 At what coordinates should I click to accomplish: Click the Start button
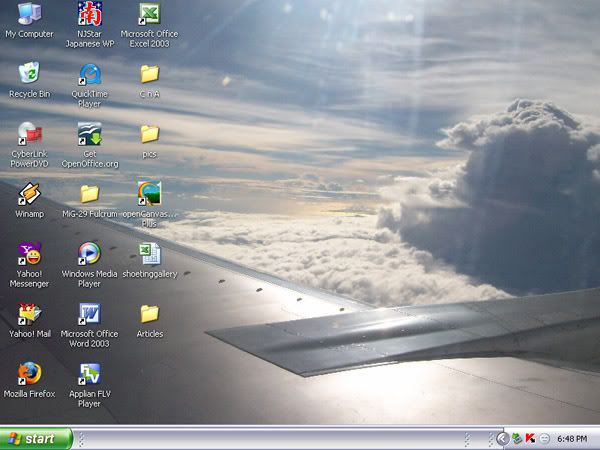37,438
